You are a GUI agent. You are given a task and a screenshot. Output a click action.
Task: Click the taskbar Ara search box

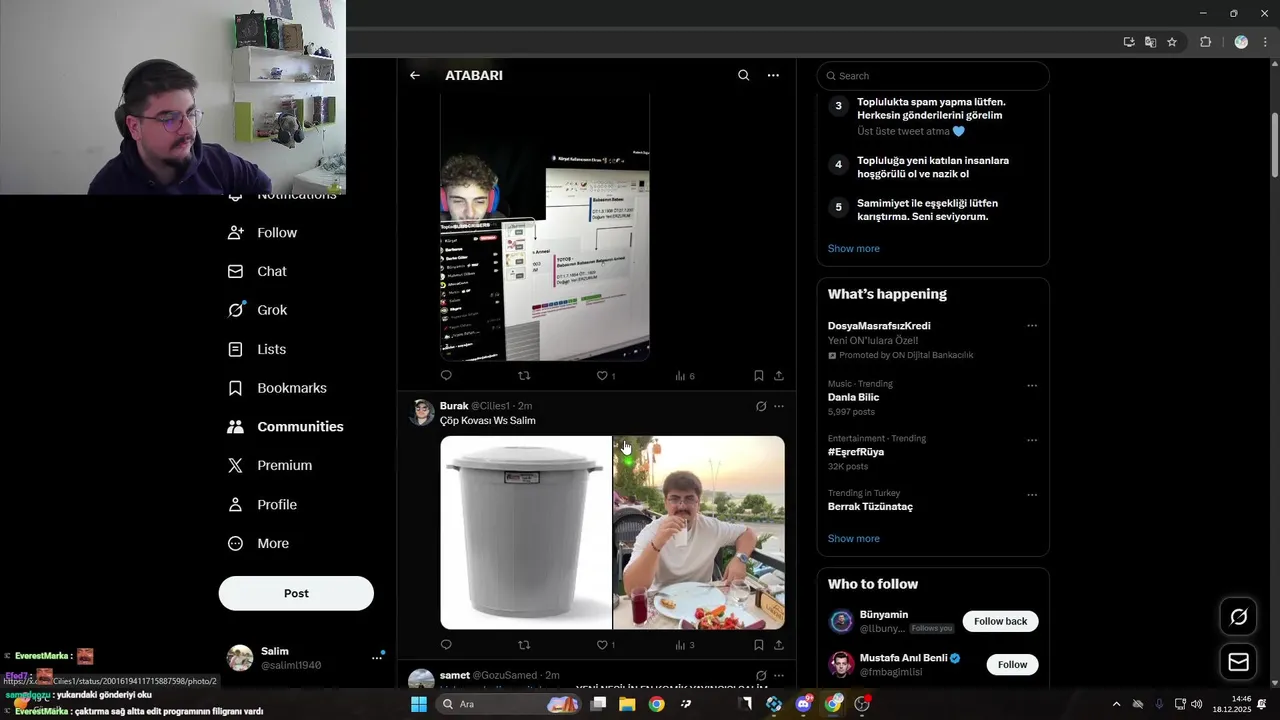click(x=510, y=704)
